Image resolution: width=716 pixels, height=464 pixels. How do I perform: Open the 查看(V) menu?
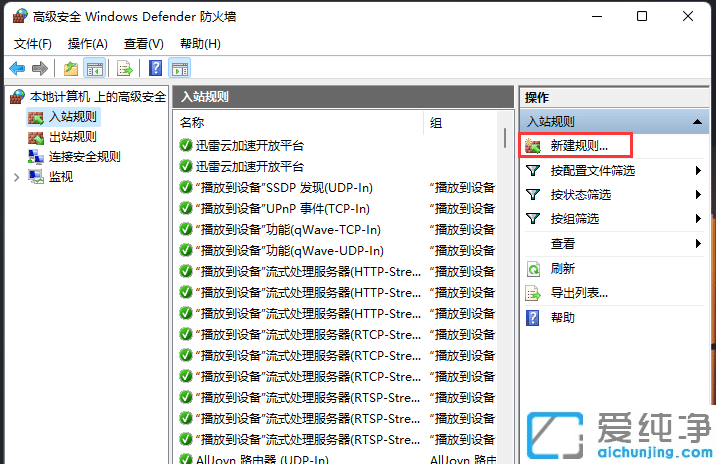[144, 44]
